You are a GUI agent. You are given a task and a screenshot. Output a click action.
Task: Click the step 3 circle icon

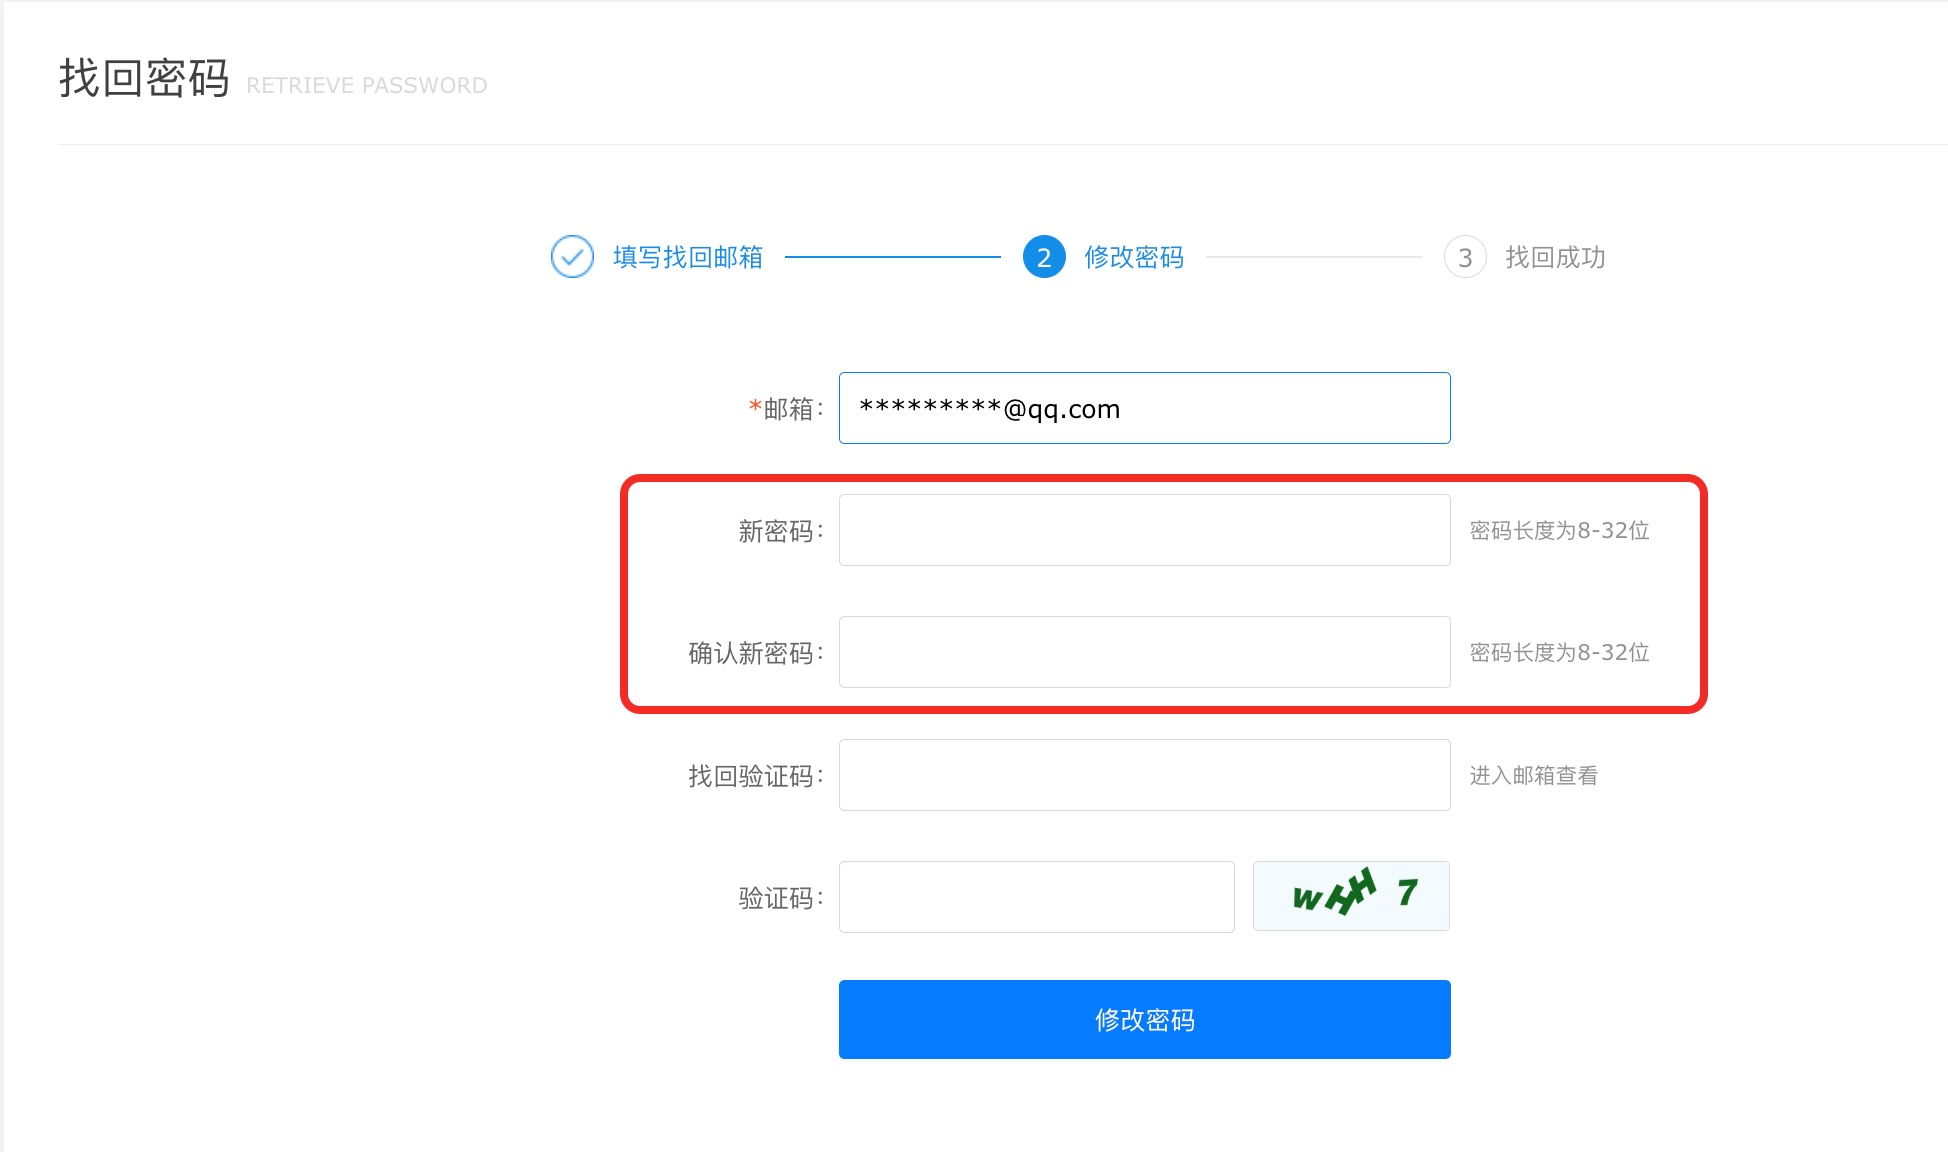coord(1464,257)
